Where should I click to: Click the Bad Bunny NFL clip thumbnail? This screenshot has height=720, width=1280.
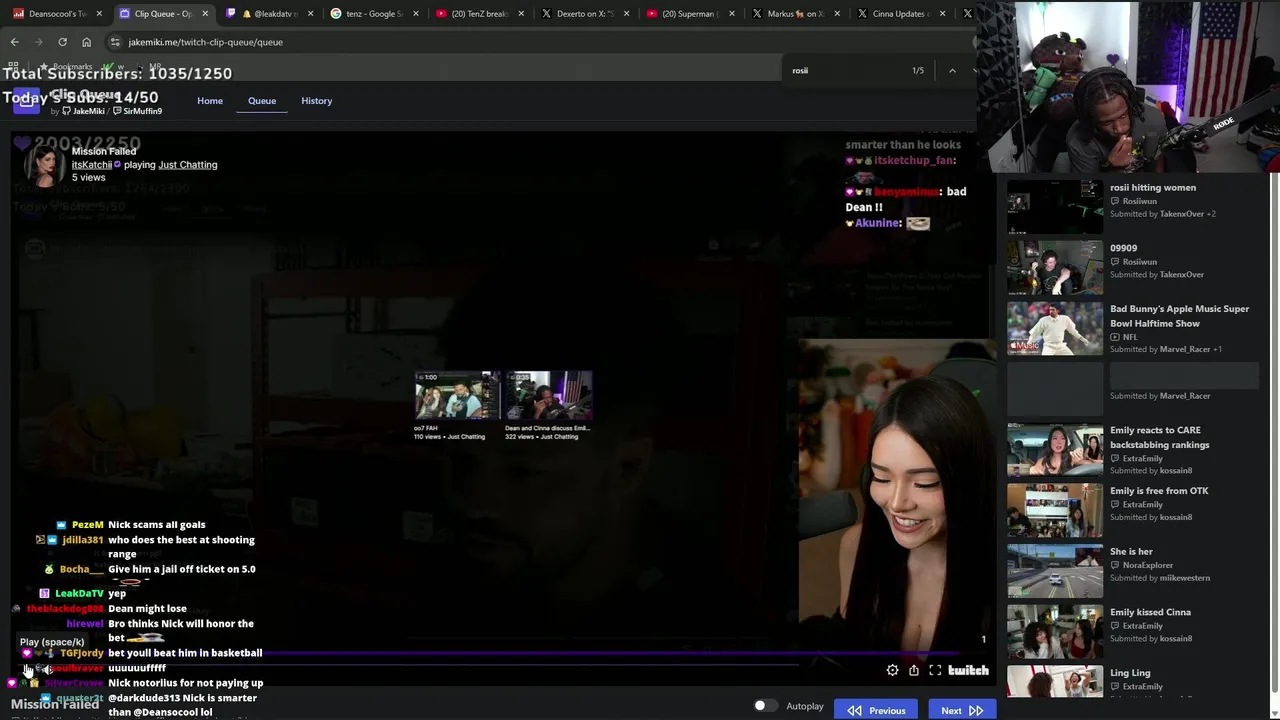click(1055, 328)
